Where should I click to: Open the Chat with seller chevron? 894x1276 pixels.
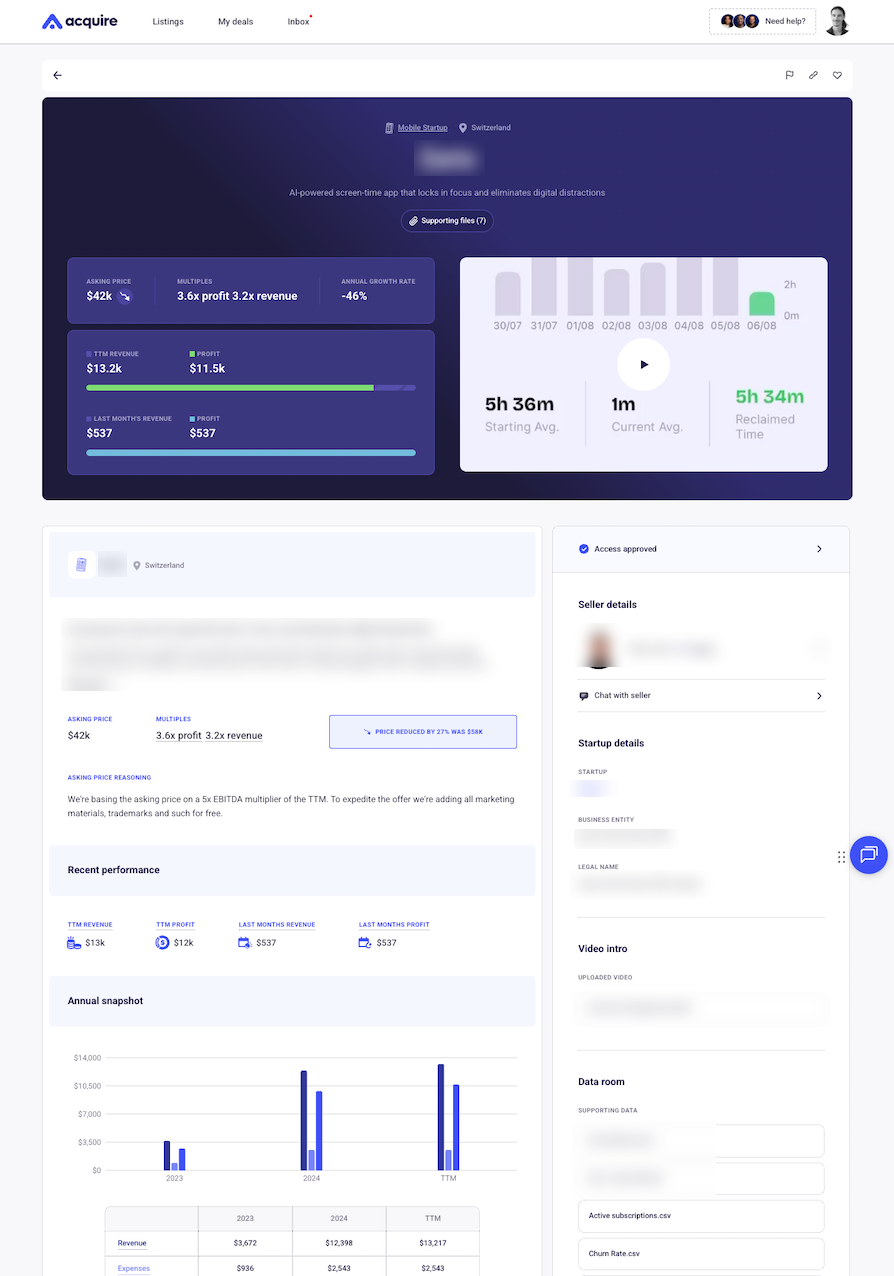click(x=819, y=696)
